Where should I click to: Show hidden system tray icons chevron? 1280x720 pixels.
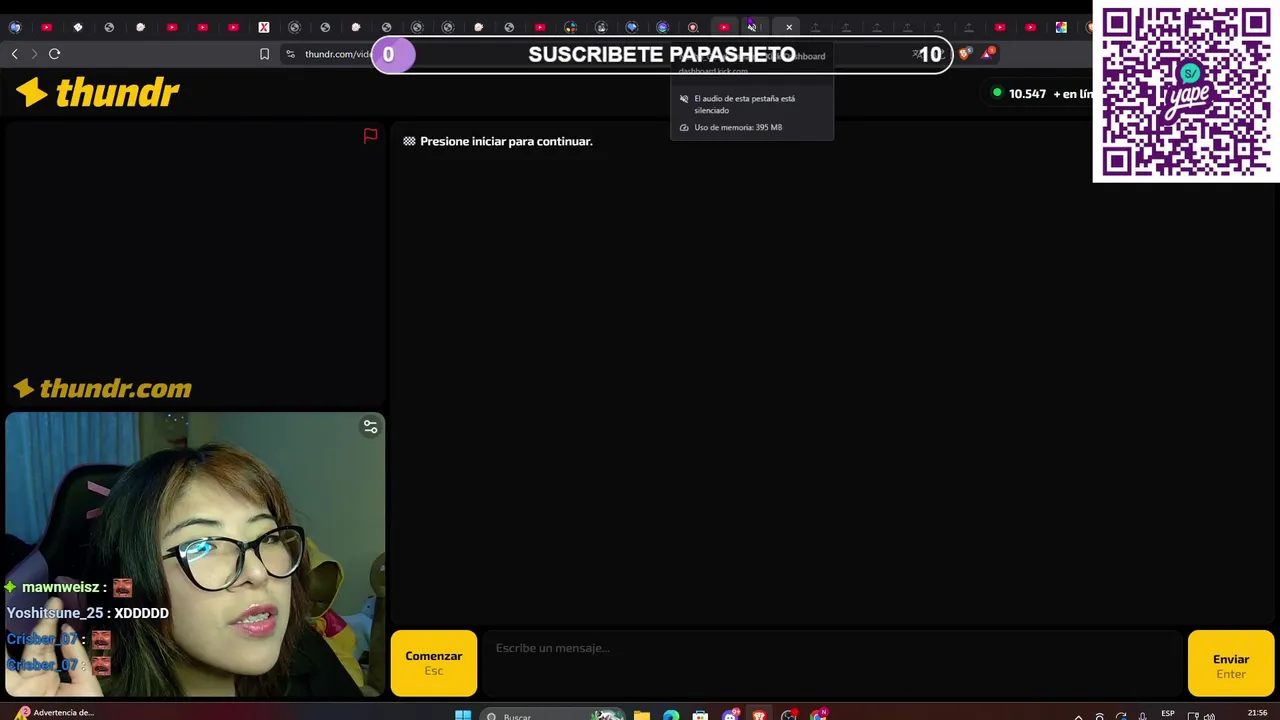pos(1078,716)
